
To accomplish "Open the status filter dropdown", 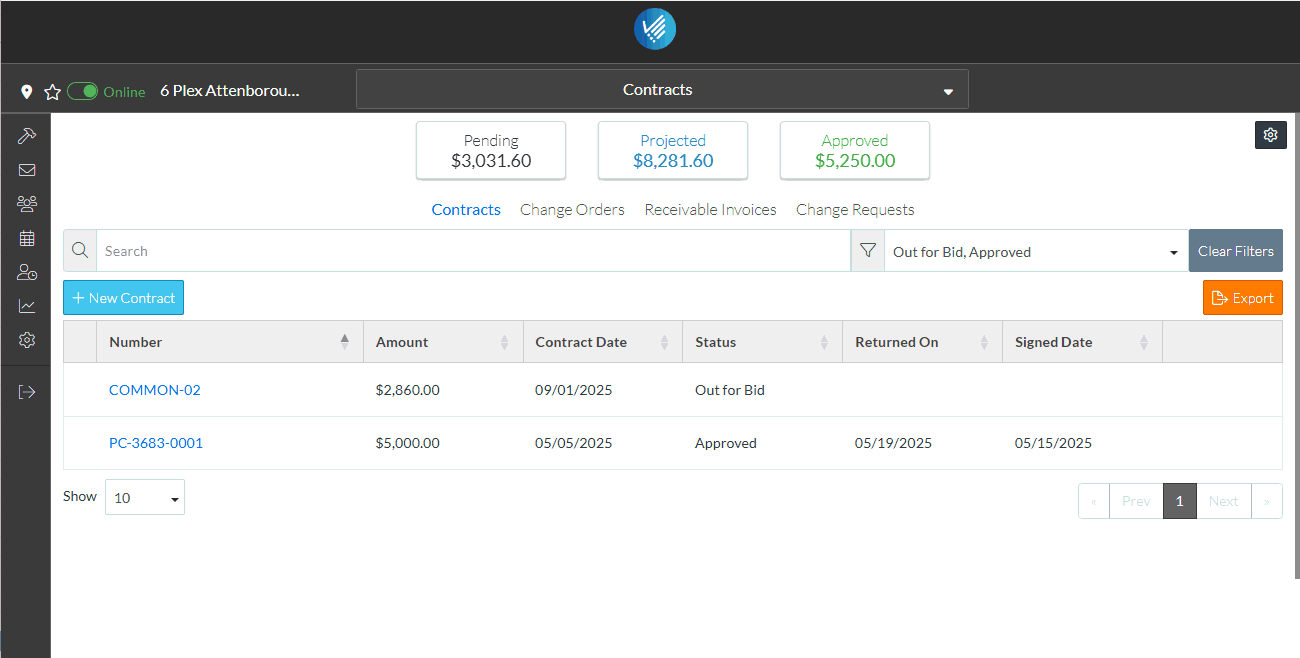I will click(x=1035, y=252).
